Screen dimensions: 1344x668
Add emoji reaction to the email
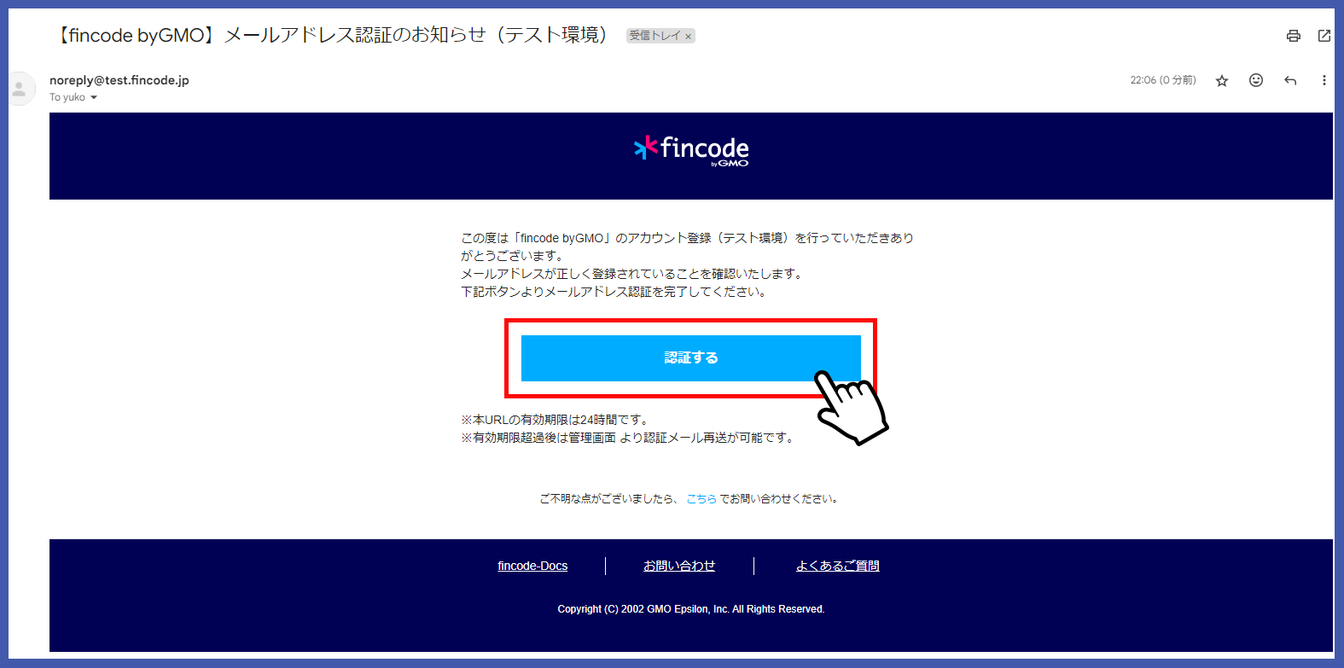[x=1256, y=81]
